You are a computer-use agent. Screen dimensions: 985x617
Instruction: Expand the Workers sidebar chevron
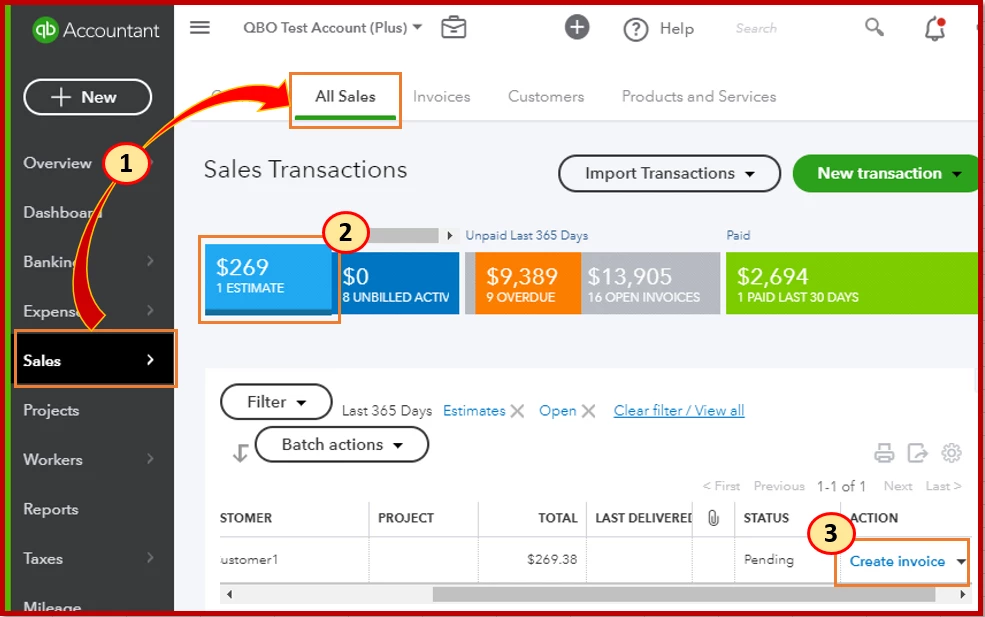[x=150, y=459]
